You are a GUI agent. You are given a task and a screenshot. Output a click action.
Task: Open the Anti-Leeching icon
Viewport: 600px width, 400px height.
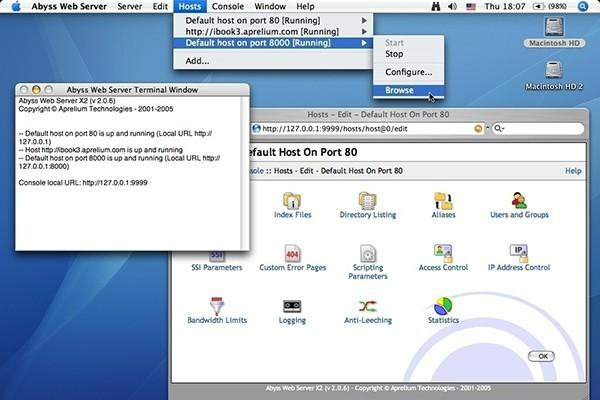368,306
